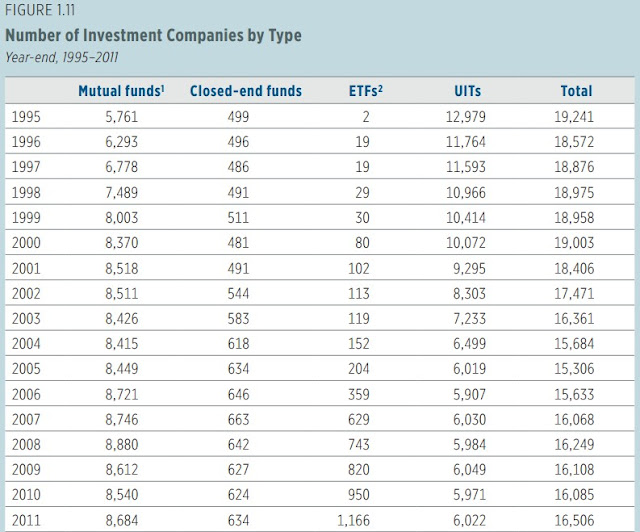Click total value 16,506

[574, 520]
